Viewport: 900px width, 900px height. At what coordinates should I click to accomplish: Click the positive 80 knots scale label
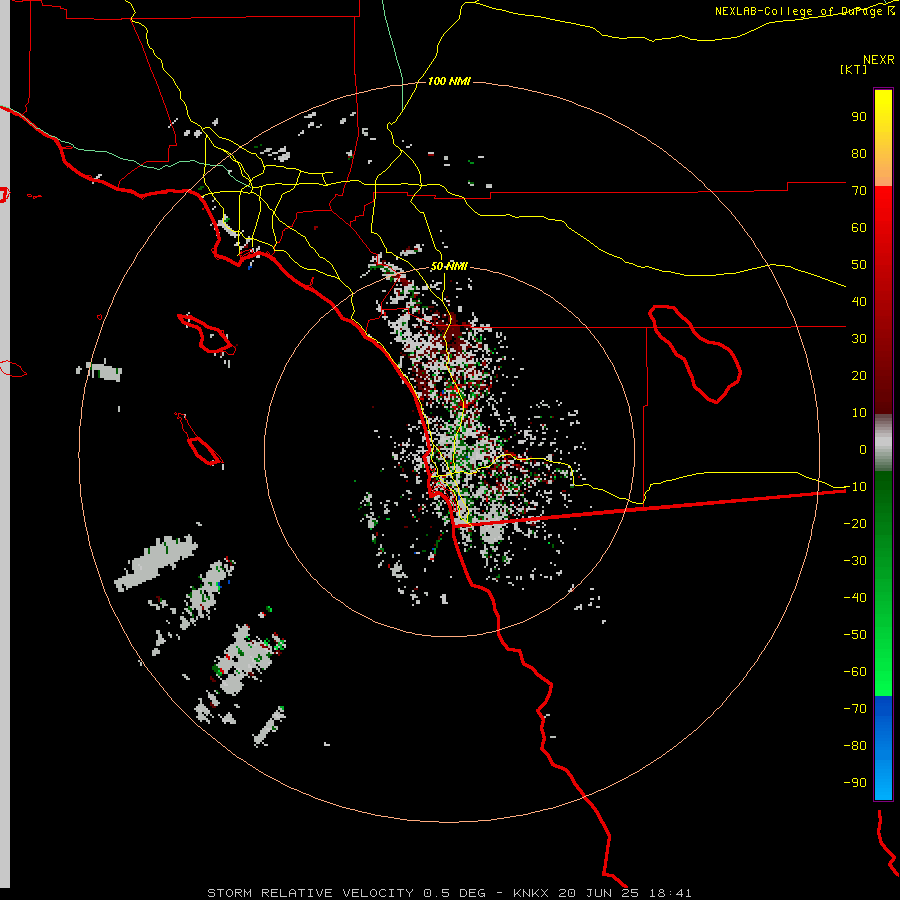(859, 154)
